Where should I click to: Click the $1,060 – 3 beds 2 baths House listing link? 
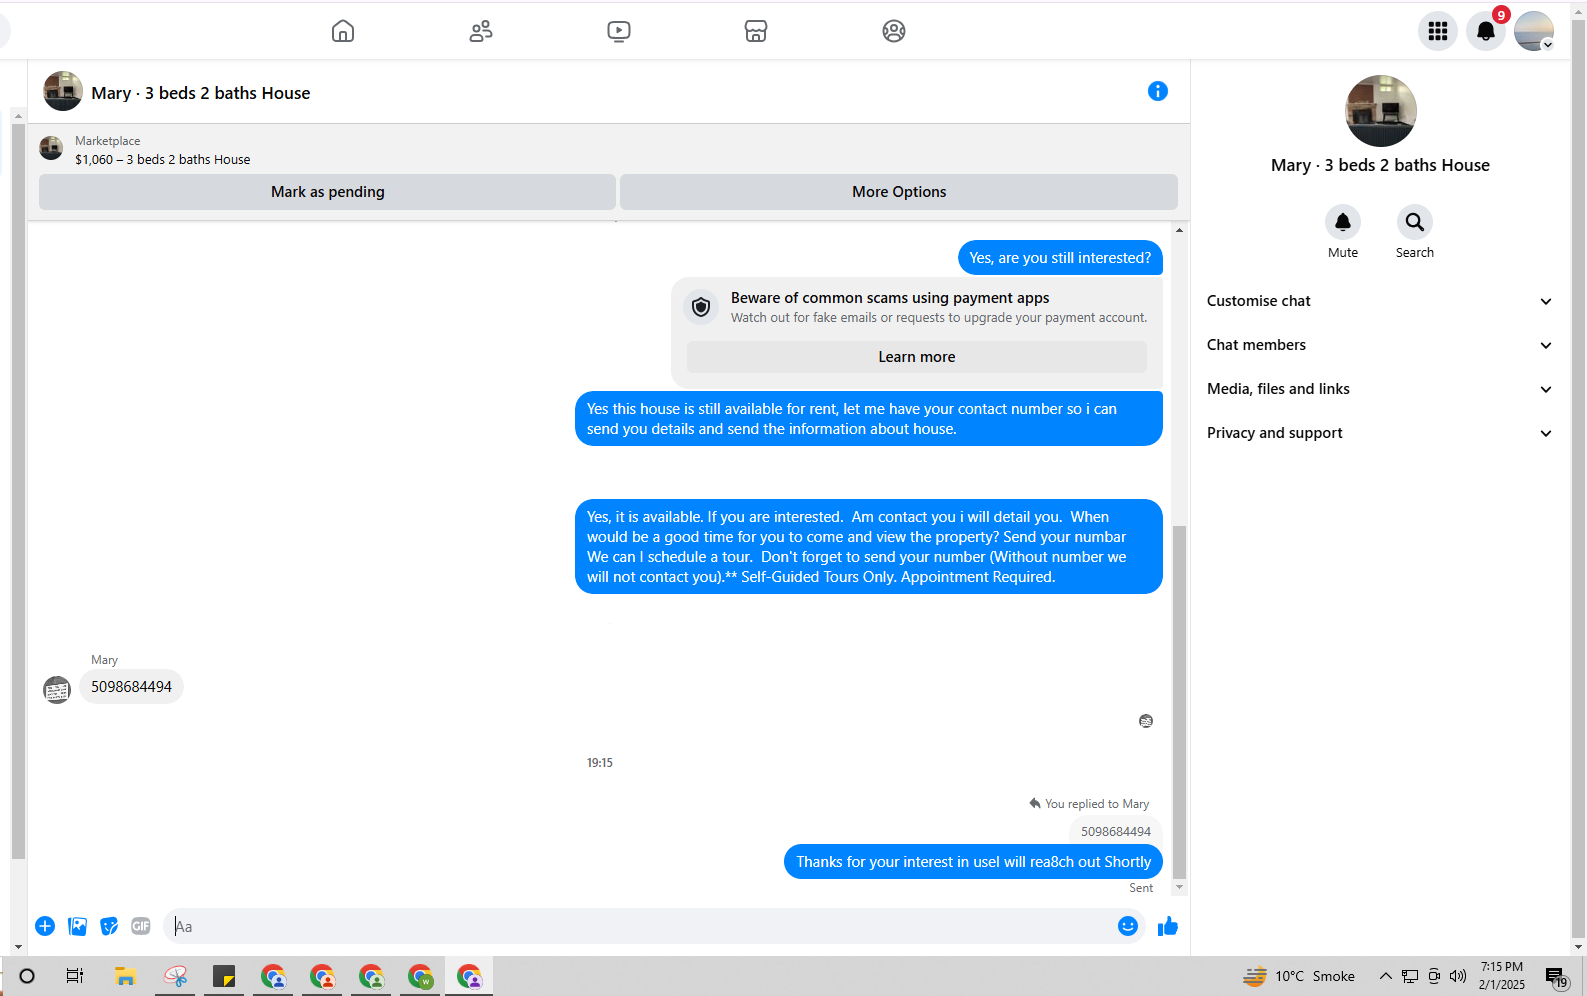point(163,160)
